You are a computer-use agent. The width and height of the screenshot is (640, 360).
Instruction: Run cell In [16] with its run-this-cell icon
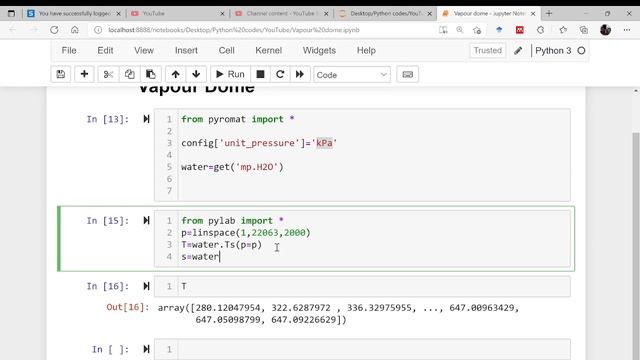pos(146,287)
